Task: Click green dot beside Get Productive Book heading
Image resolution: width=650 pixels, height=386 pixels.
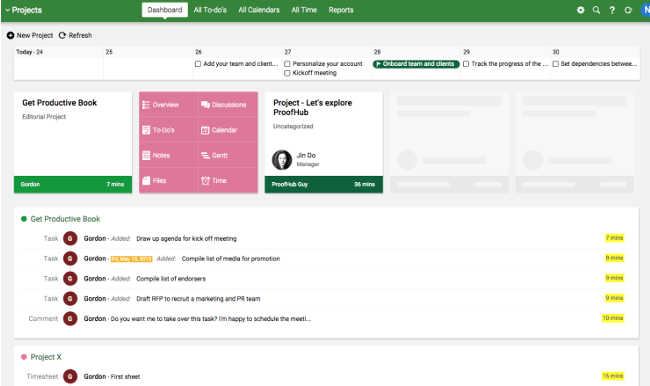Action: 24,218
